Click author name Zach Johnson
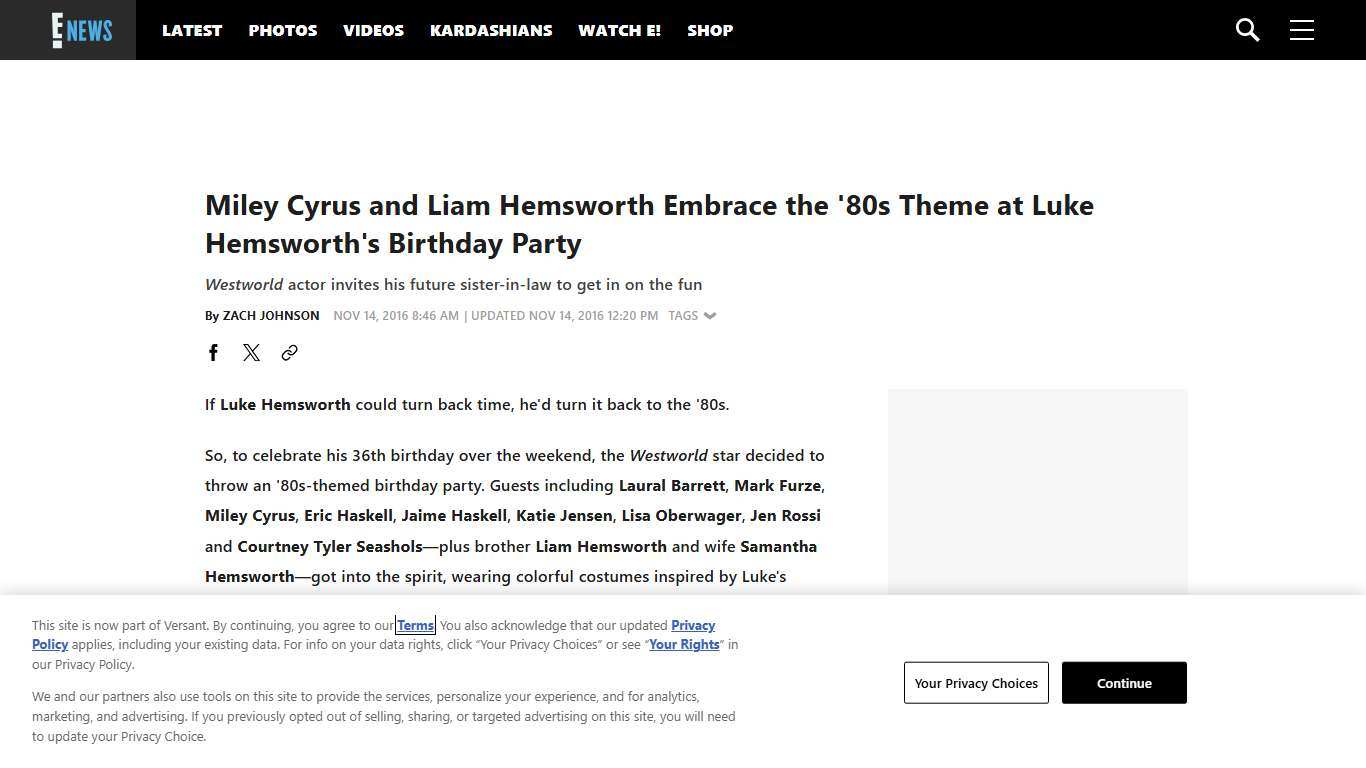The width and height of the screenshot is (1366, 768). click(x=271, y=316)
